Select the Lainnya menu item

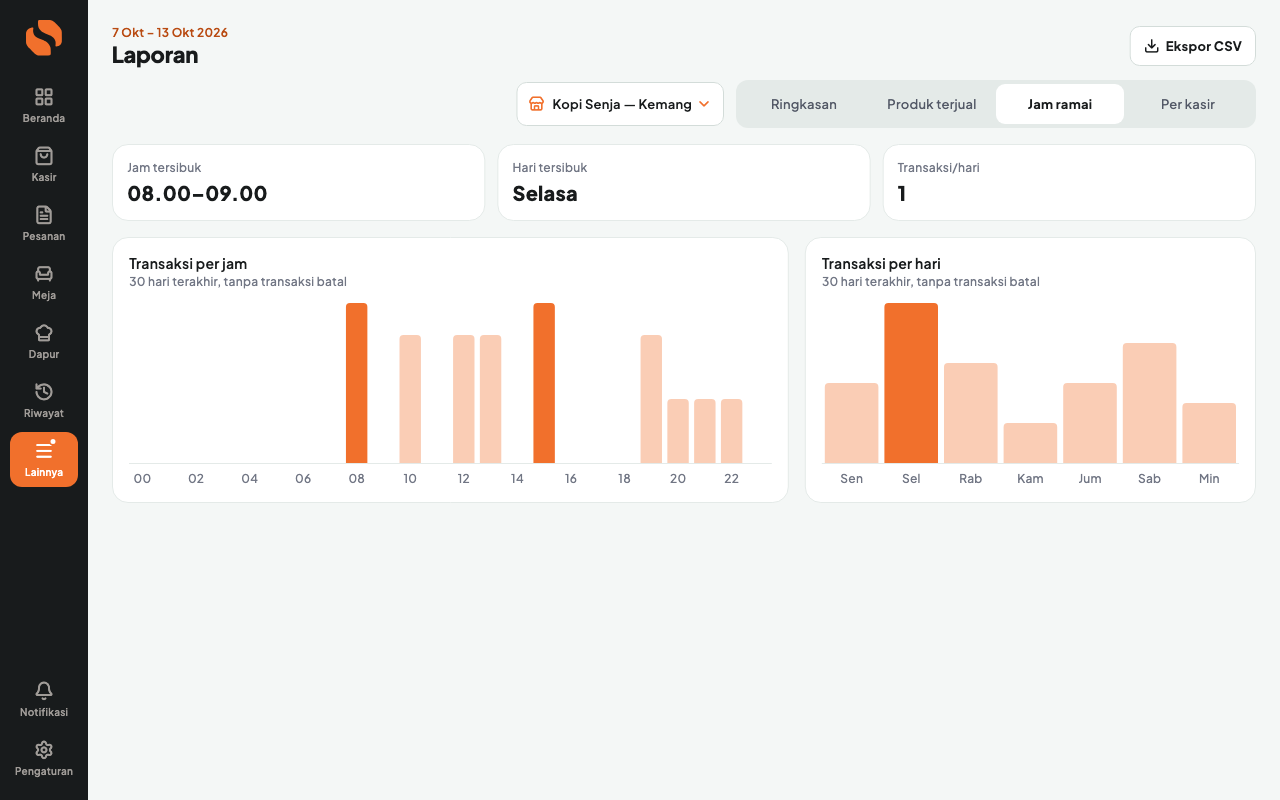[44, 459]
